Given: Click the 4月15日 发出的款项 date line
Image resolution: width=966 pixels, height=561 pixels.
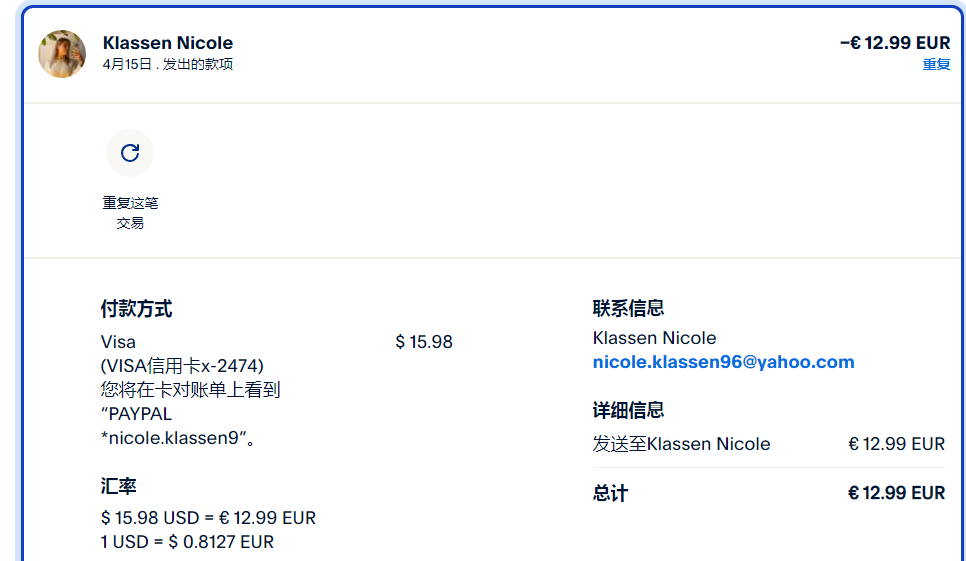Looking at the screenshot, I should [168, 64].
